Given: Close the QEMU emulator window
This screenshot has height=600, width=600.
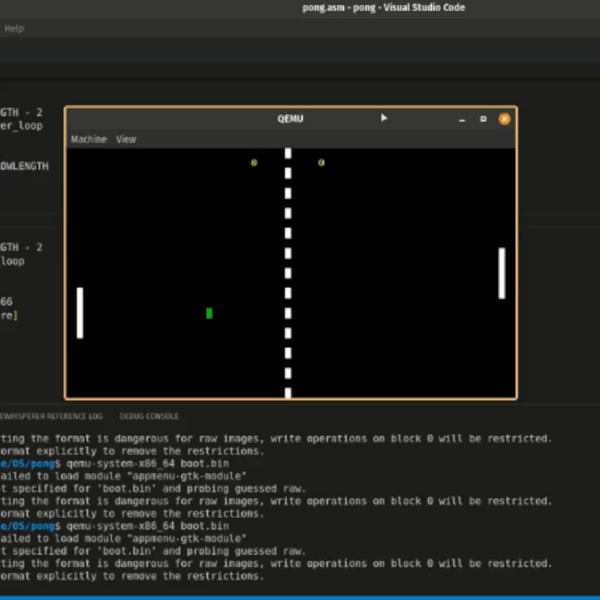Looking at the screenshot, I should tap(504, 119).
